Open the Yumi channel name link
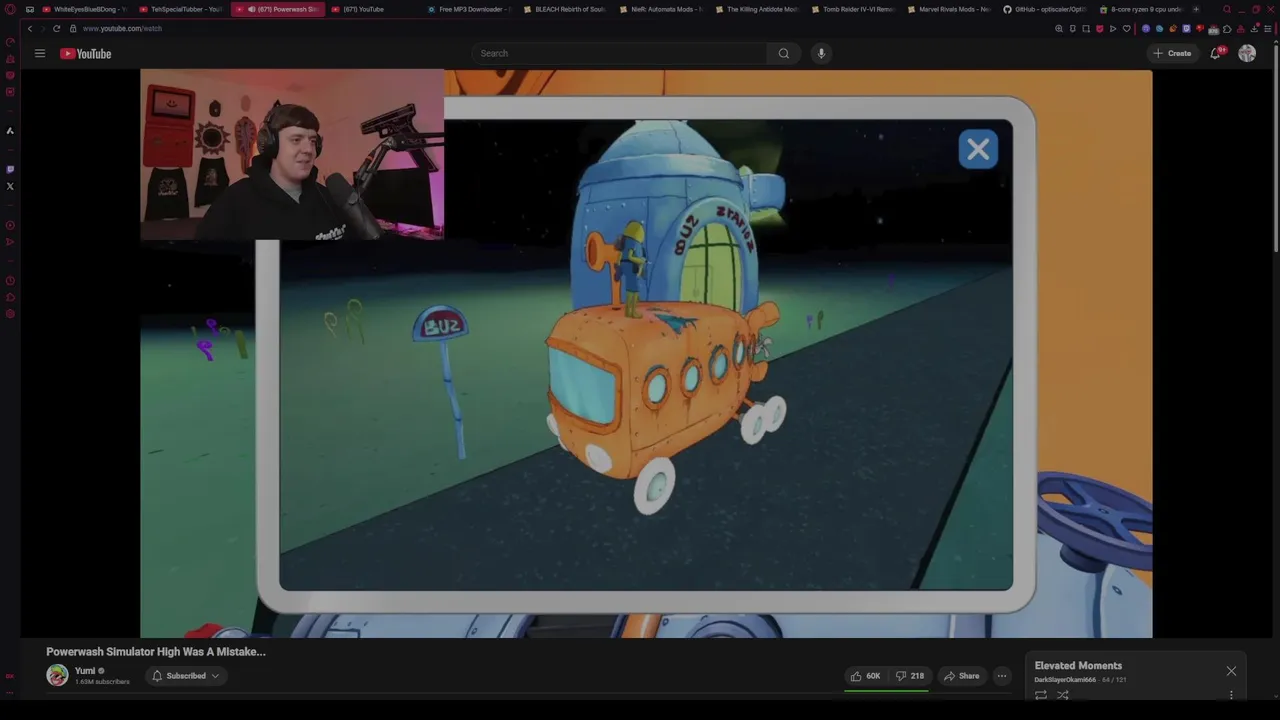 coord(85,671)
